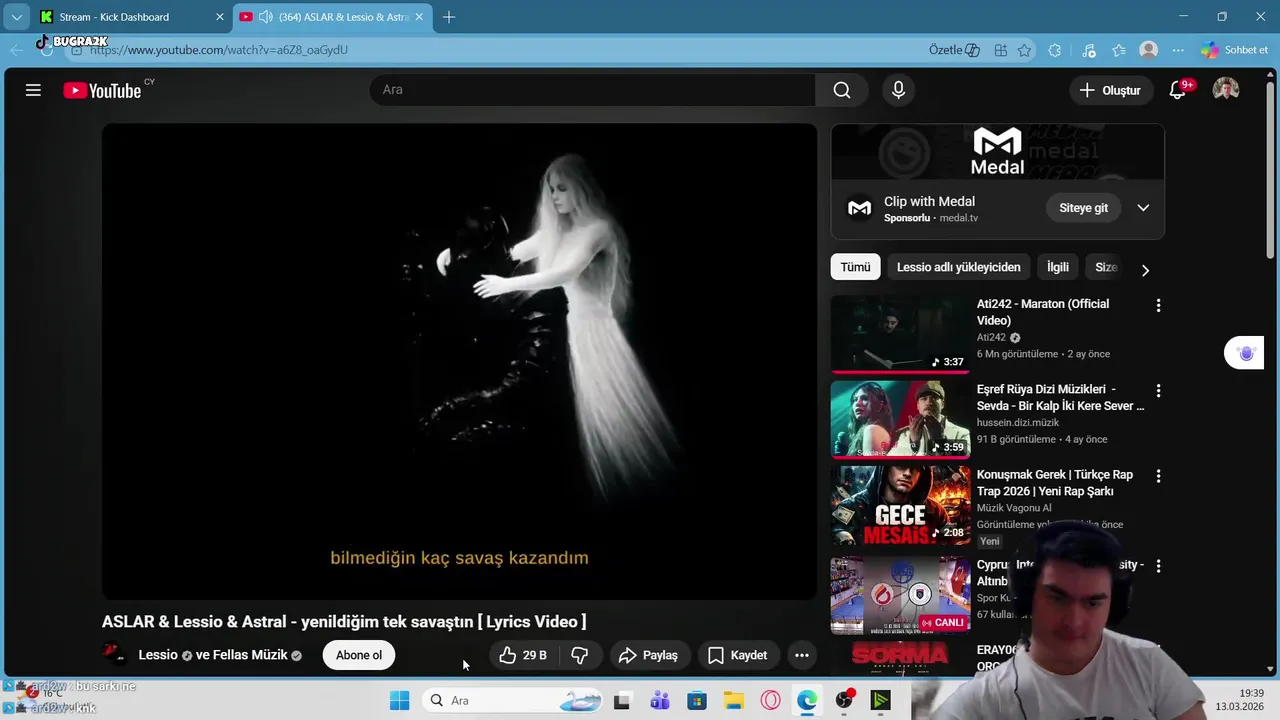Close the Stream - Kick Dashboard tab
Viewport: 1280px width, 720px height.
pos(220,17)
